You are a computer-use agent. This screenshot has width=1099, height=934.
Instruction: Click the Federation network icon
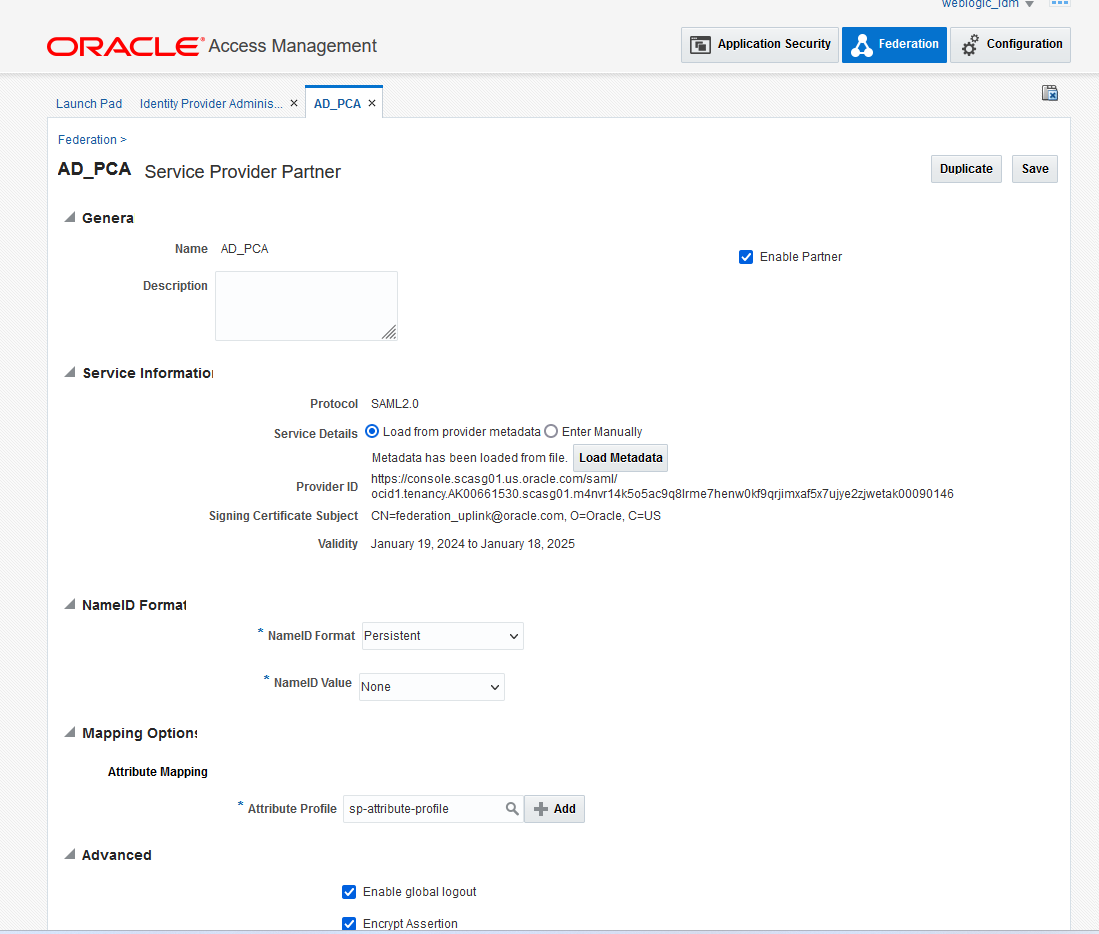[861, 46]
